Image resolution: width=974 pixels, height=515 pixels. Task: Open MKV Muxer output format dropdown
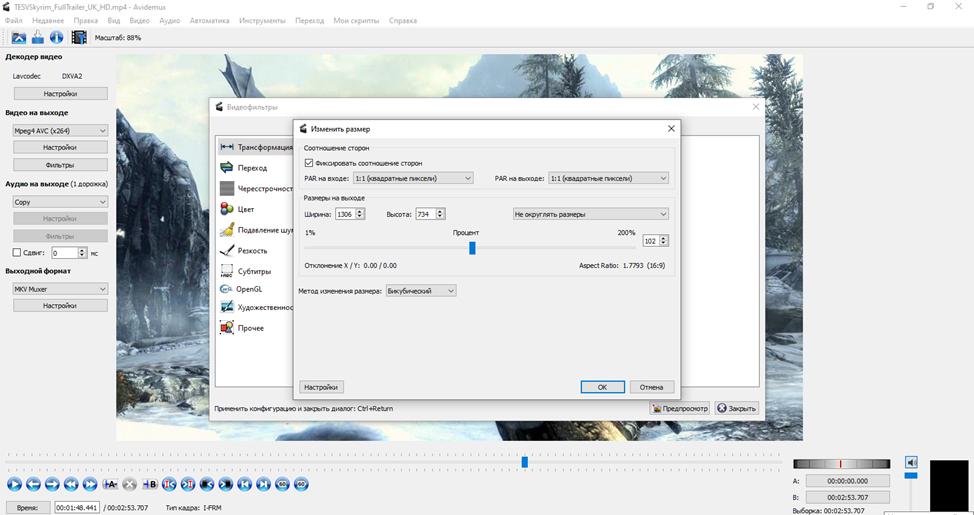click(x=60, y=289)
